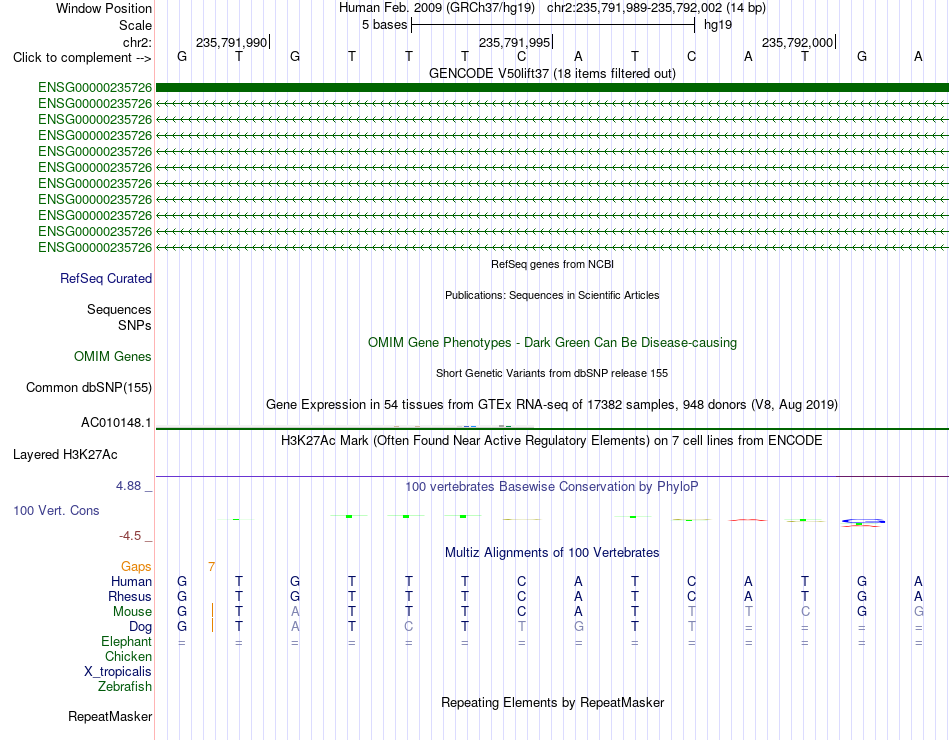Viewport: 950px width, 740px height.
Task: Click the H3K27Ac Mark ENCODE track title
Action: point(552,441)
